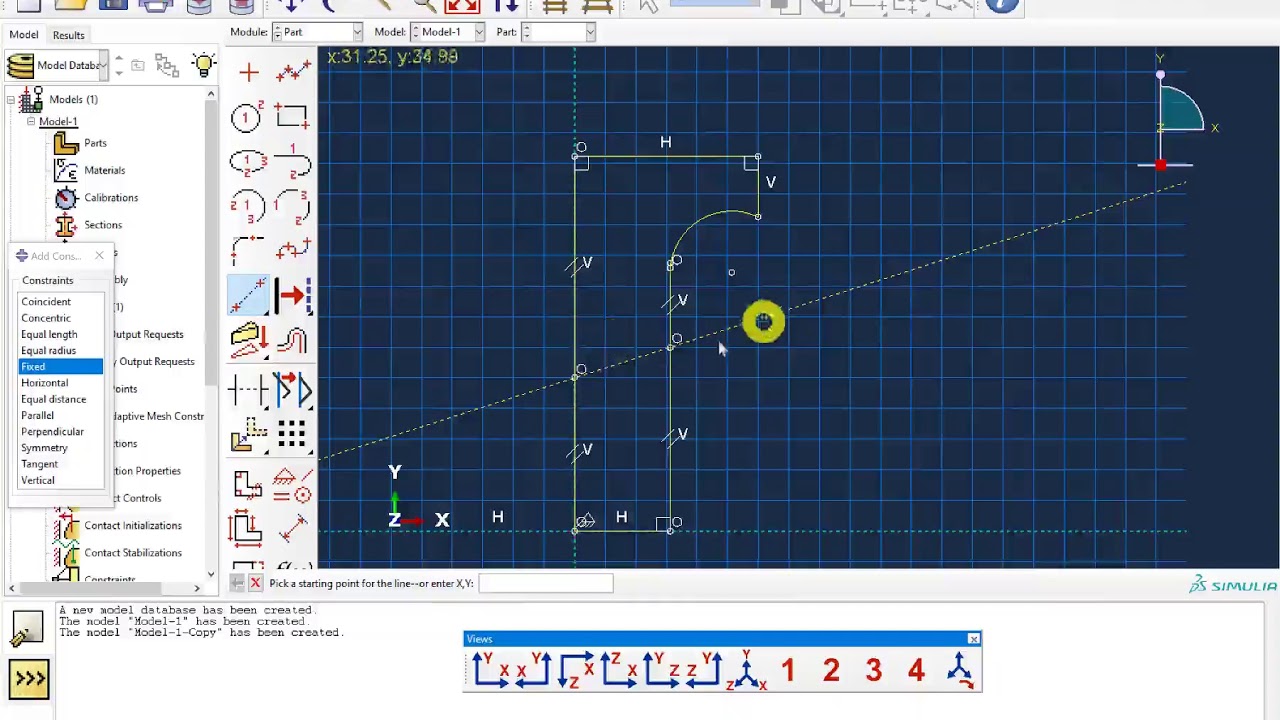The height and width of the screenshot is (720, 1280).
Task: Click the message area icon
Action: pyautogui.click(x=28, y=628)
